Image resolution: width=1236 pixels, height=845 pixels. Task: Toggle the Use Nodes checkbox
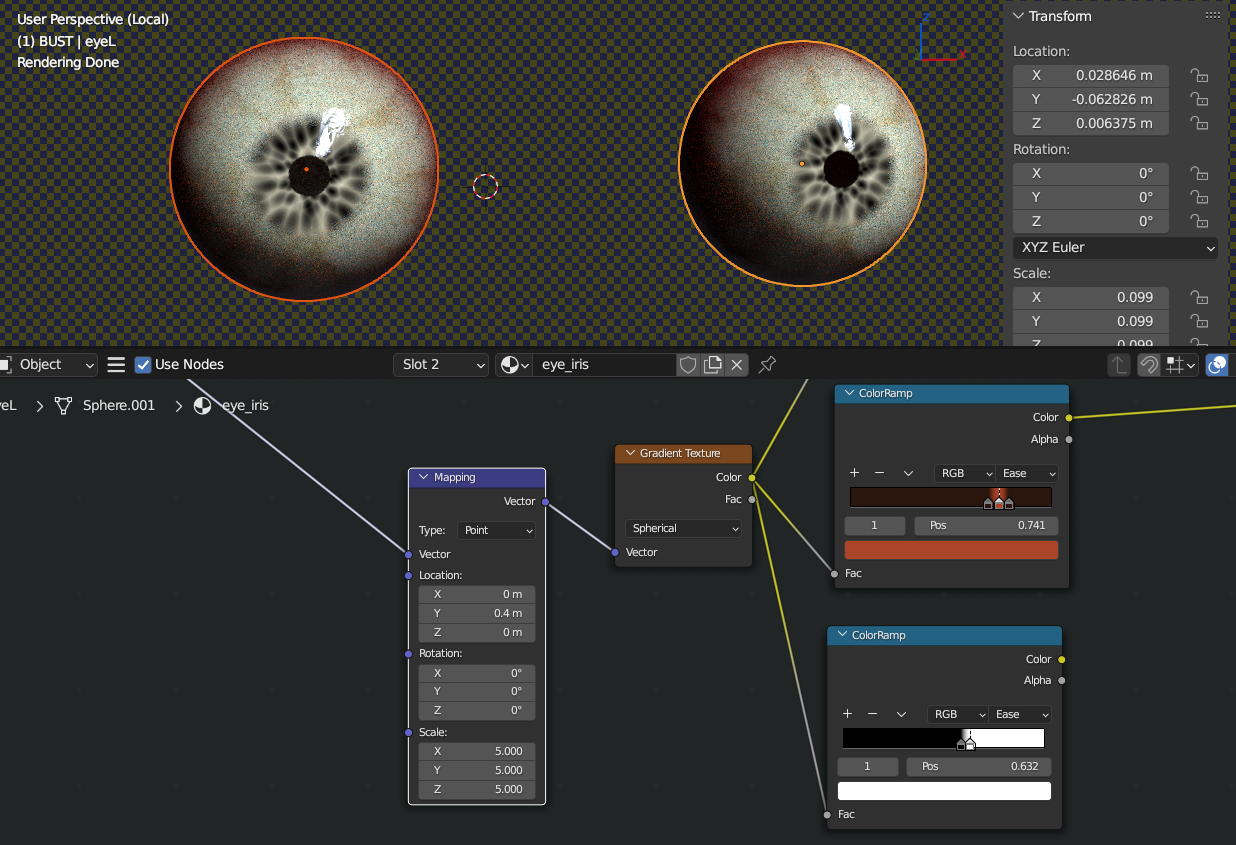143,365
